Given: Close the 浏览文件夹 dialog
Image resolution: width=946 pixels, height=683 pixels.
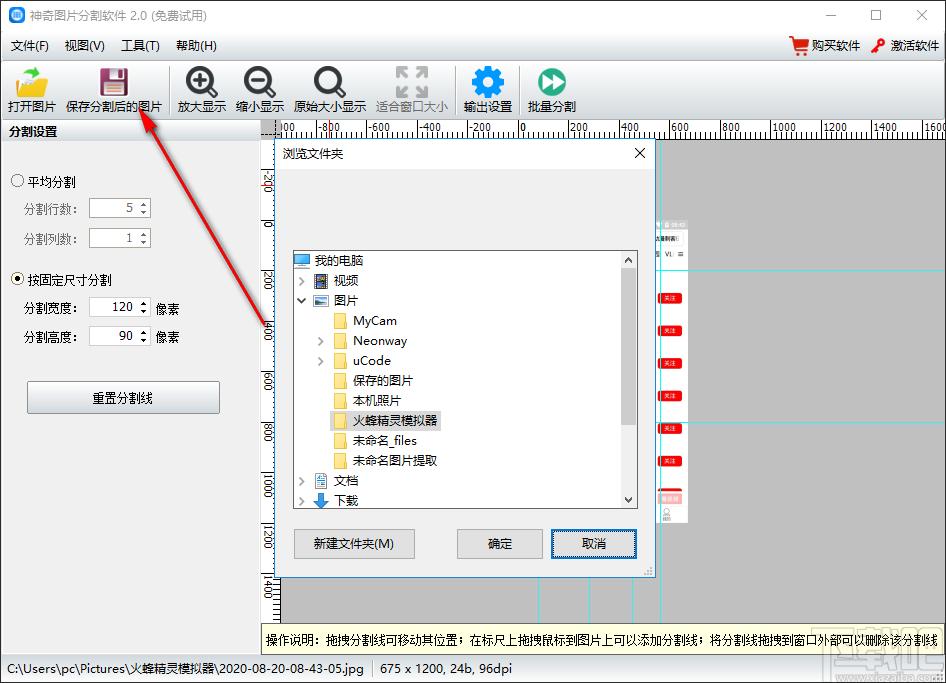Looking at the screenshot, I should point(640,153).
